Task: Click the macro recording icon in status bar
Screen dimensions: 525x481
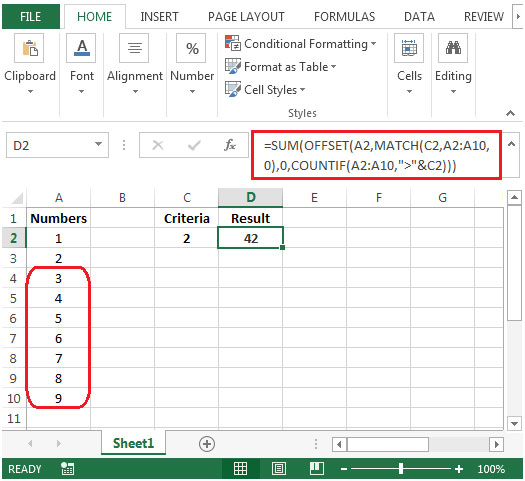Action: point(67,469)
